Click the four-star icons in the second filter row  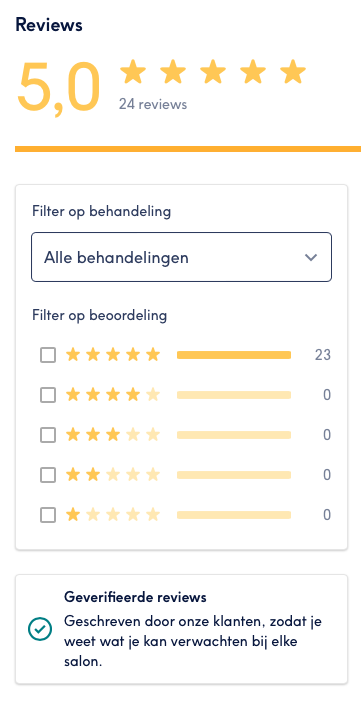click(x=113, y=395)
